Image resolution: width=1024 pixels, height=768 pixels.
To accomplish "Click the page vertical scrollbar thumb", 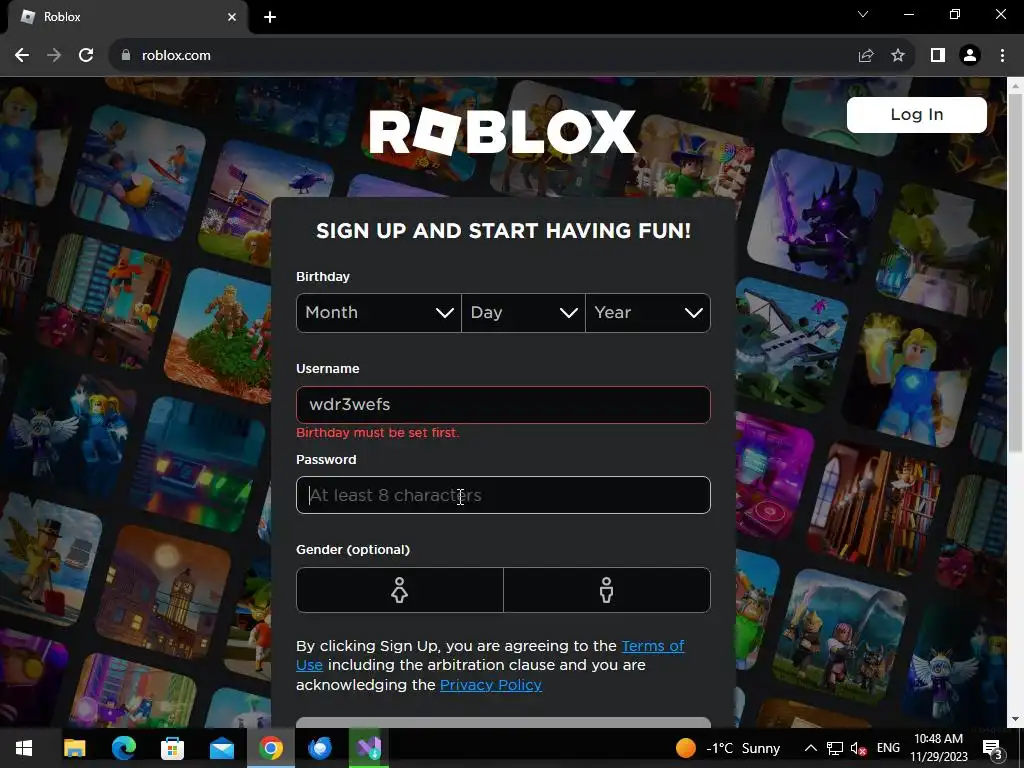I will [x=1015, y=272].
